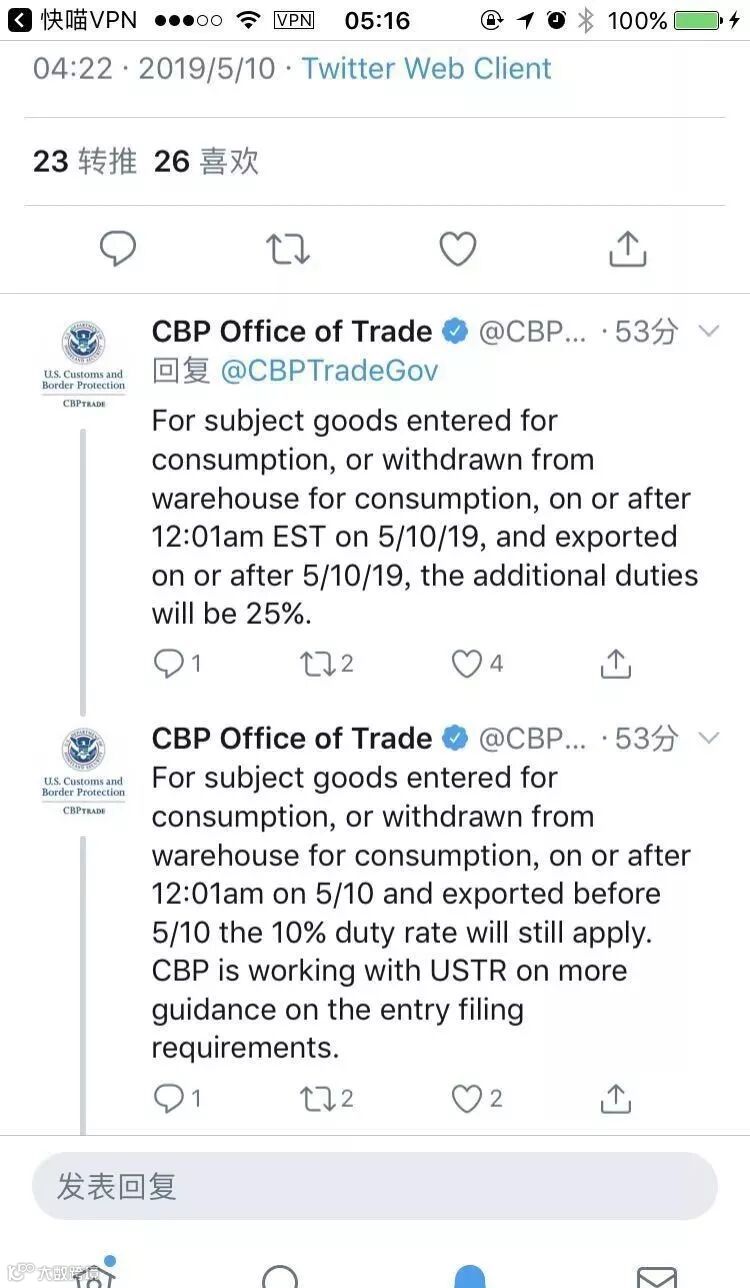Viewport: 750px width, 1288px height.
Task: Return to 快喵VPN via the back arrow
Action: pos(20,20)
